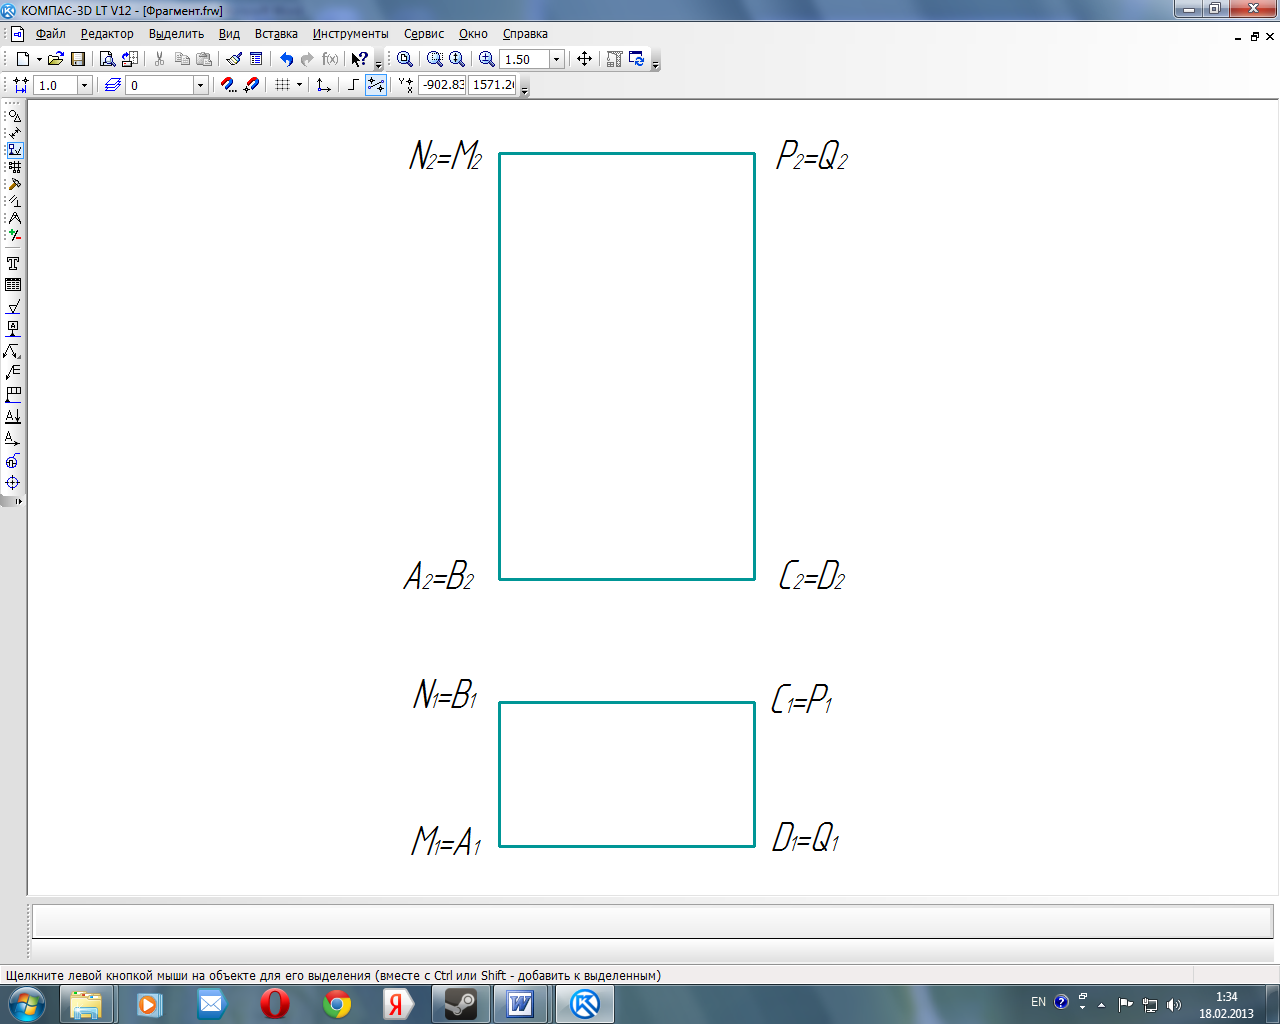The image size is (1280, 1024).
Task: Click the Windows Start button
Action: click(x=27, y=1003)
